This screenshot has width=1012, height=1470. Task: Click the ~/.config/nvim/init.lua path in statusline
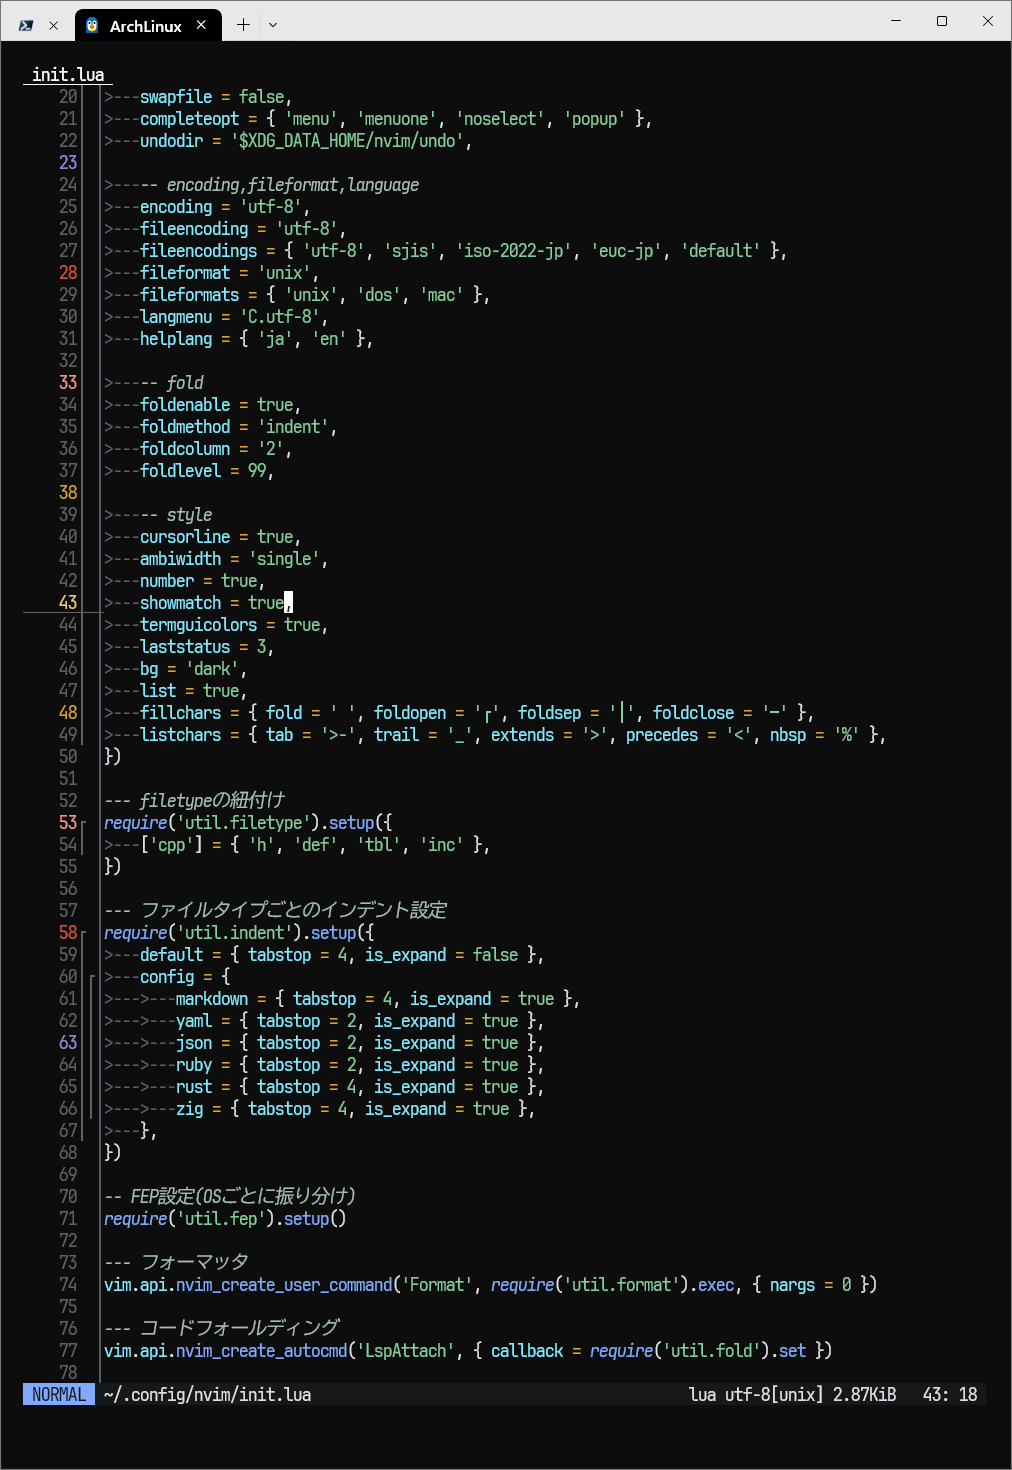click(207, 1394)
